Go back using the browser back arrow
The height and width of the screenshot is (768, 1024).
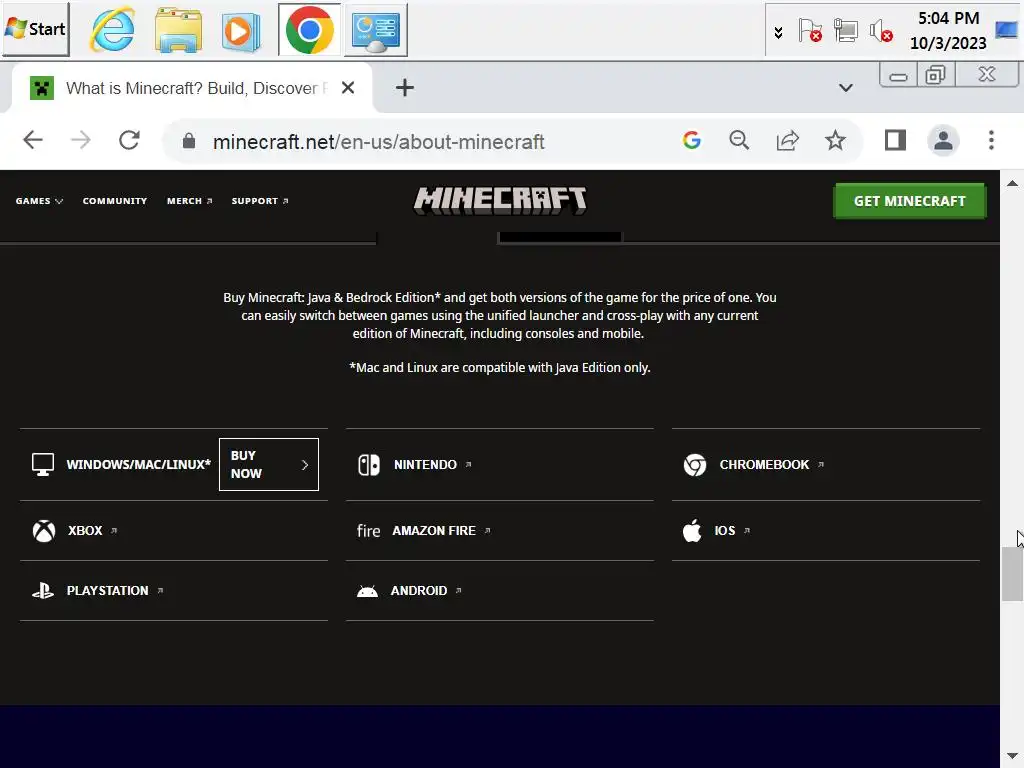(x=33, y=140)
